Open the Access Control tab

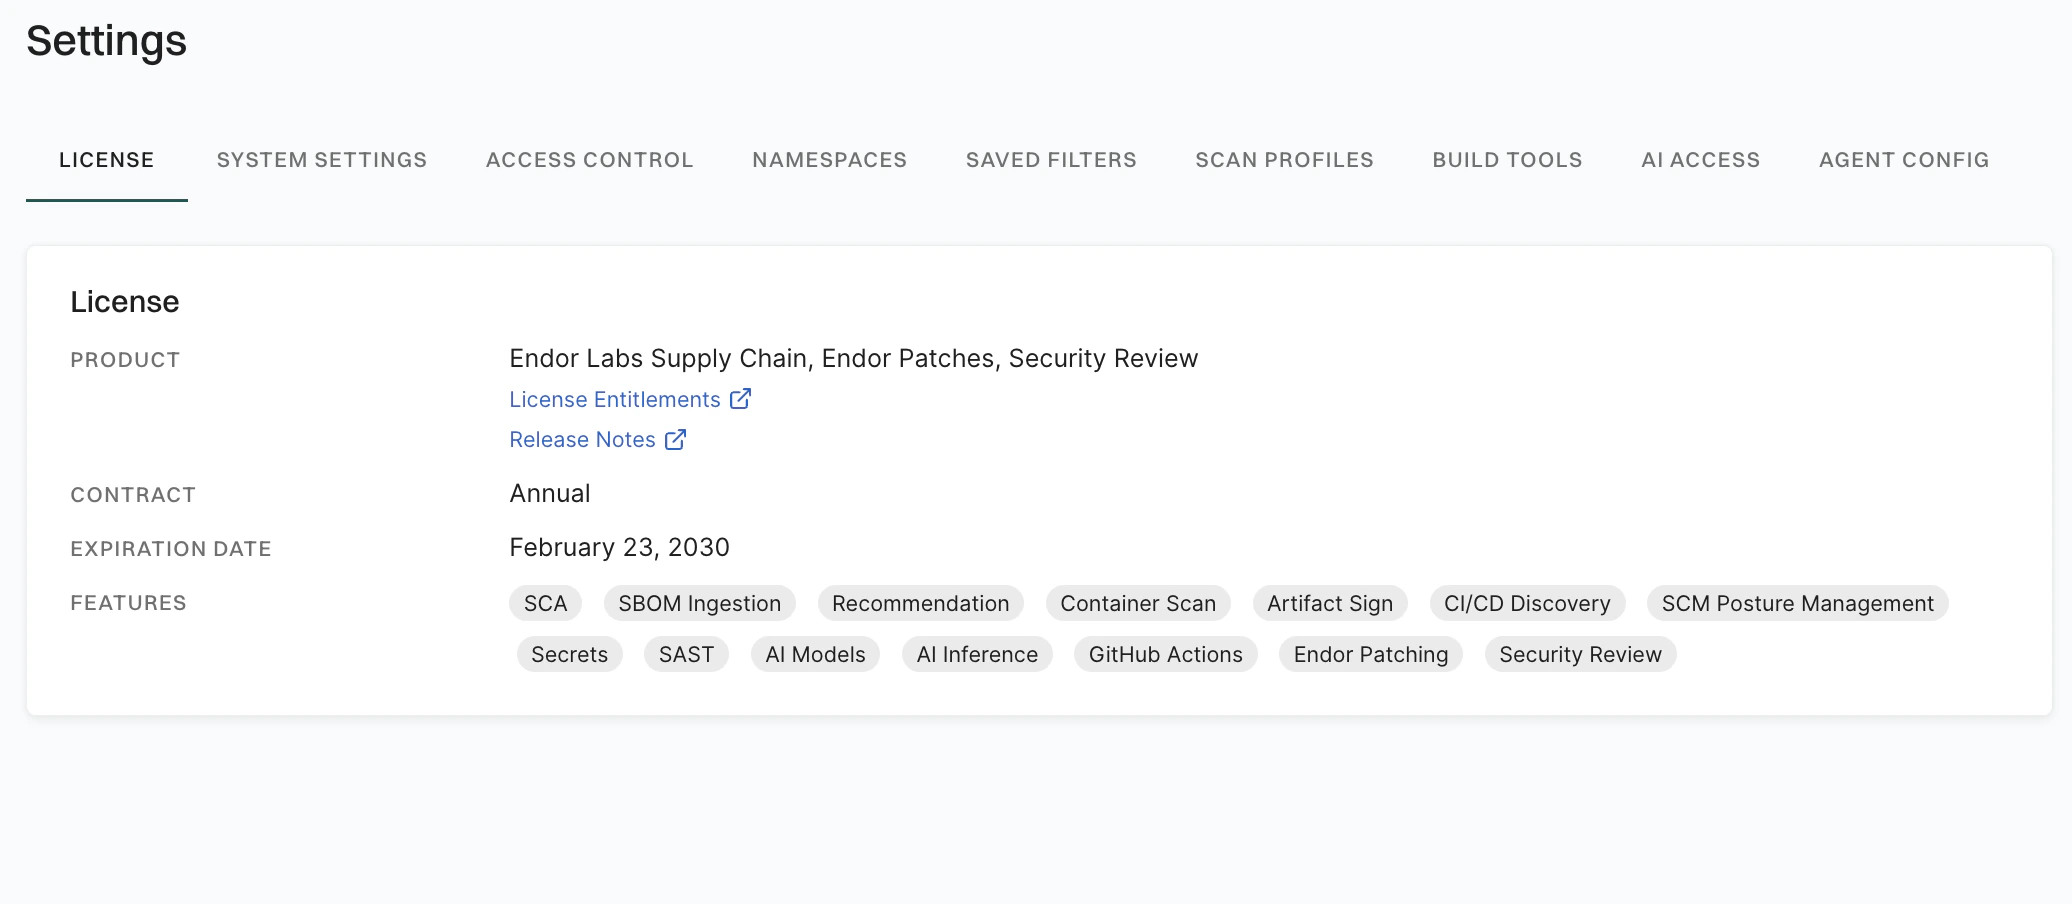[x=590, y=160]
